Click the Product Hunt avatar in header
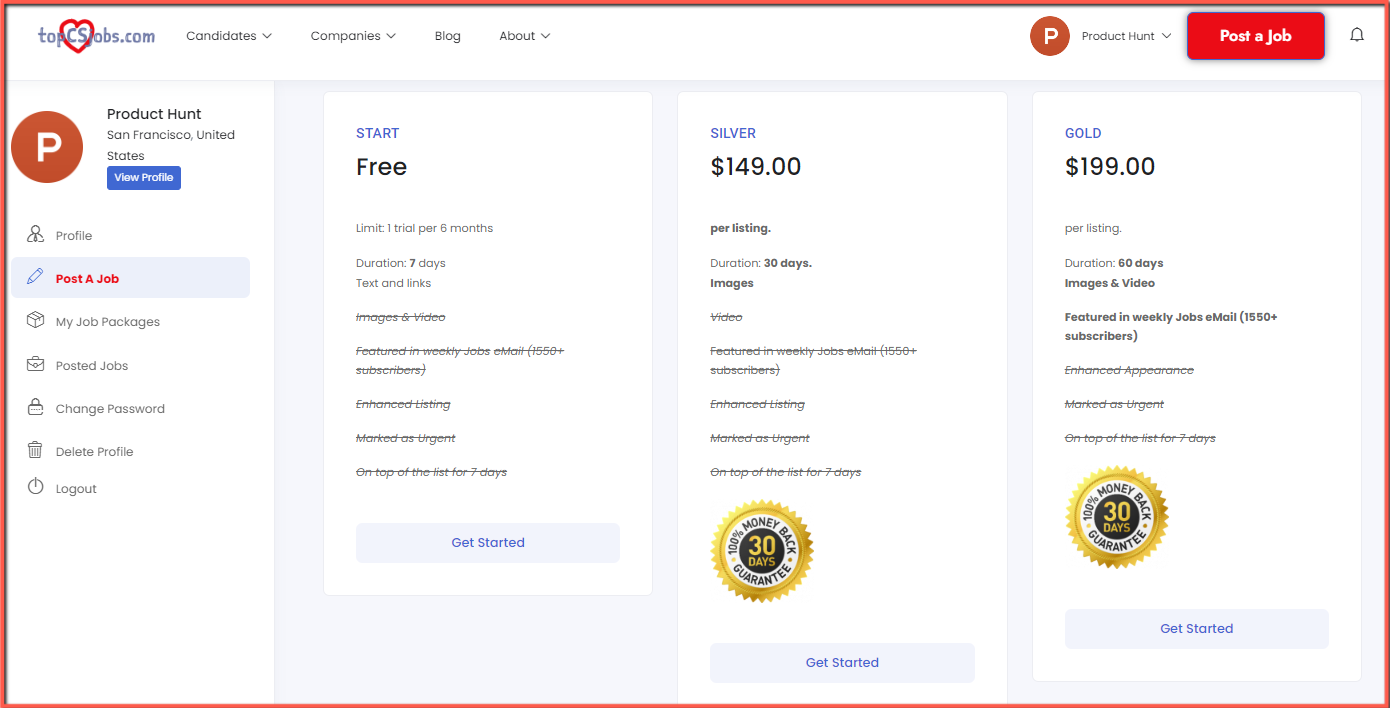1390x708 pixels. (1050, 36)
